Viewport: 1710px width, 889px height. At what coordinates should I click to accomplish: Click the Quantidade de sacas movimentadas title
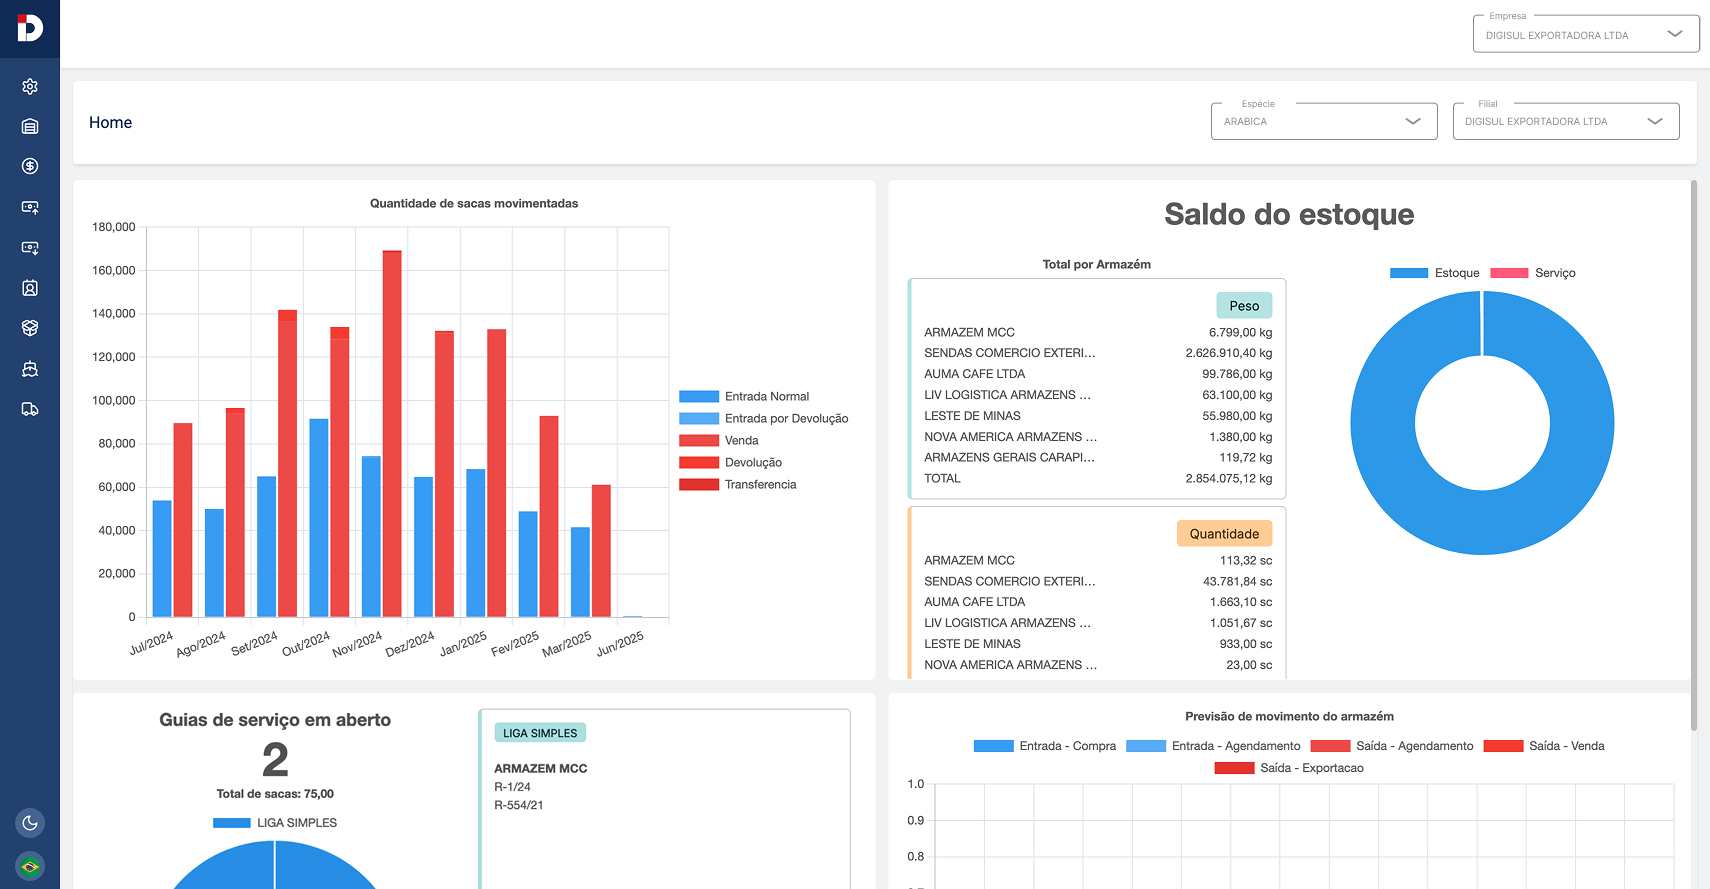click(x=474, y=203)
